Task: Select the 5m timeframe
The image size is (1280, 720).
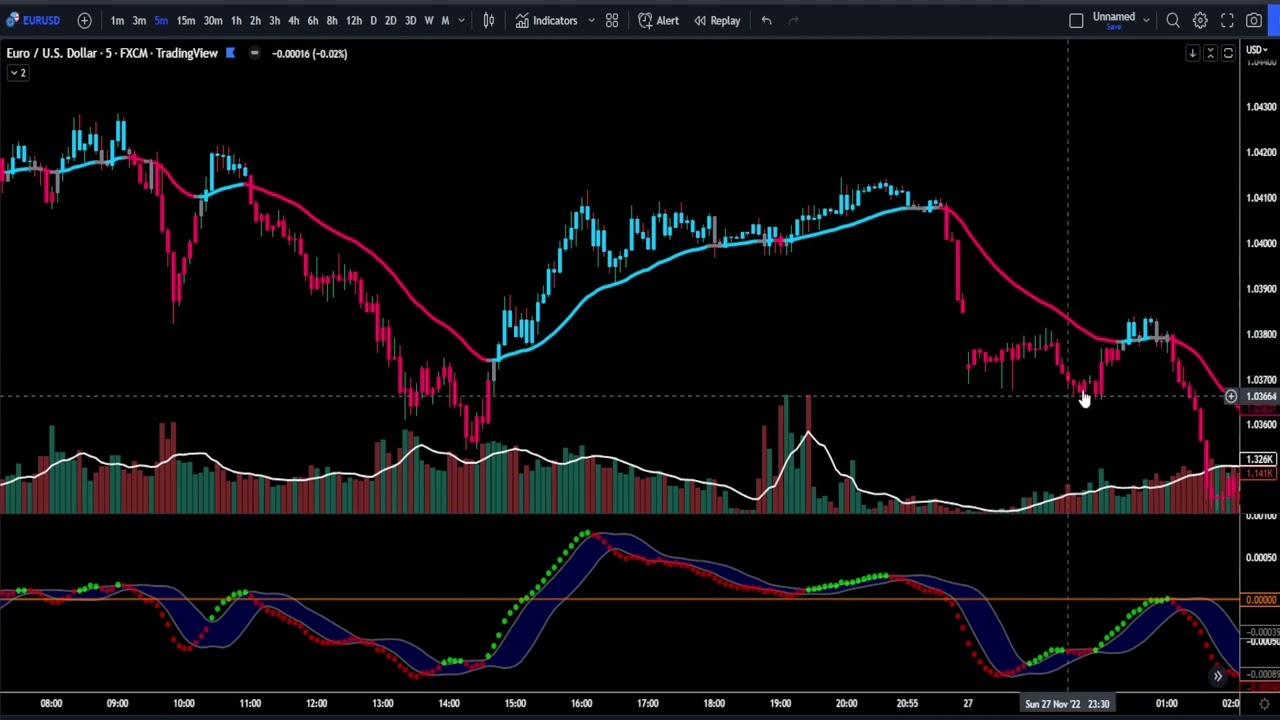Action: (161, 20)
